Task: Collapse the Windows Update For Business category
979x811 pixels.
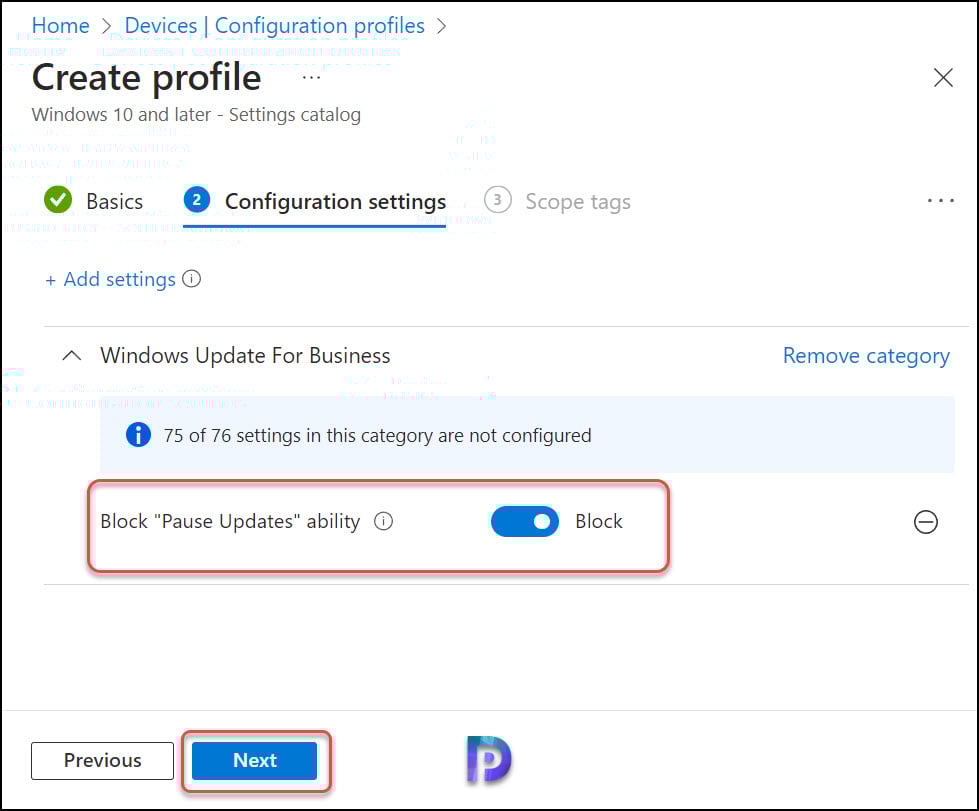Action: pyautogui.click(x=72, y=356)
